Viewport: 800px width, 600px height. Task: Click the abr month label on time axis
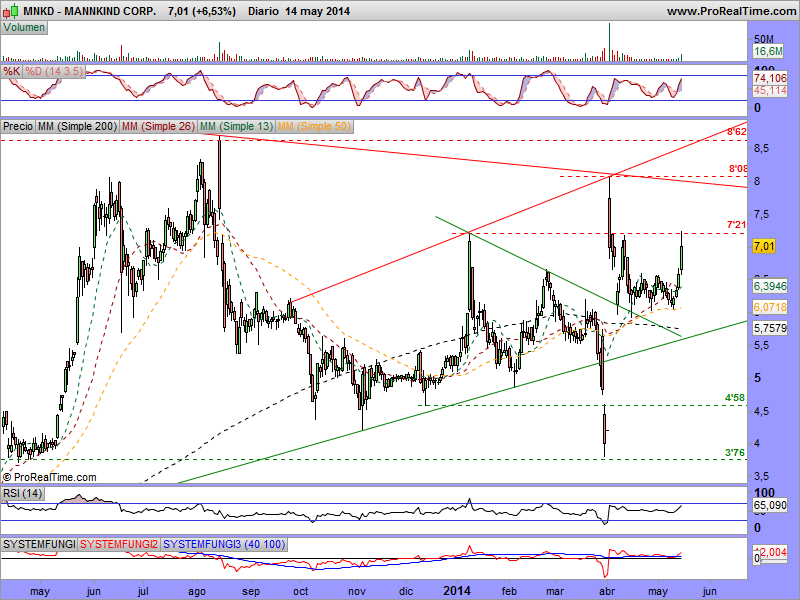tap(607, 591)
